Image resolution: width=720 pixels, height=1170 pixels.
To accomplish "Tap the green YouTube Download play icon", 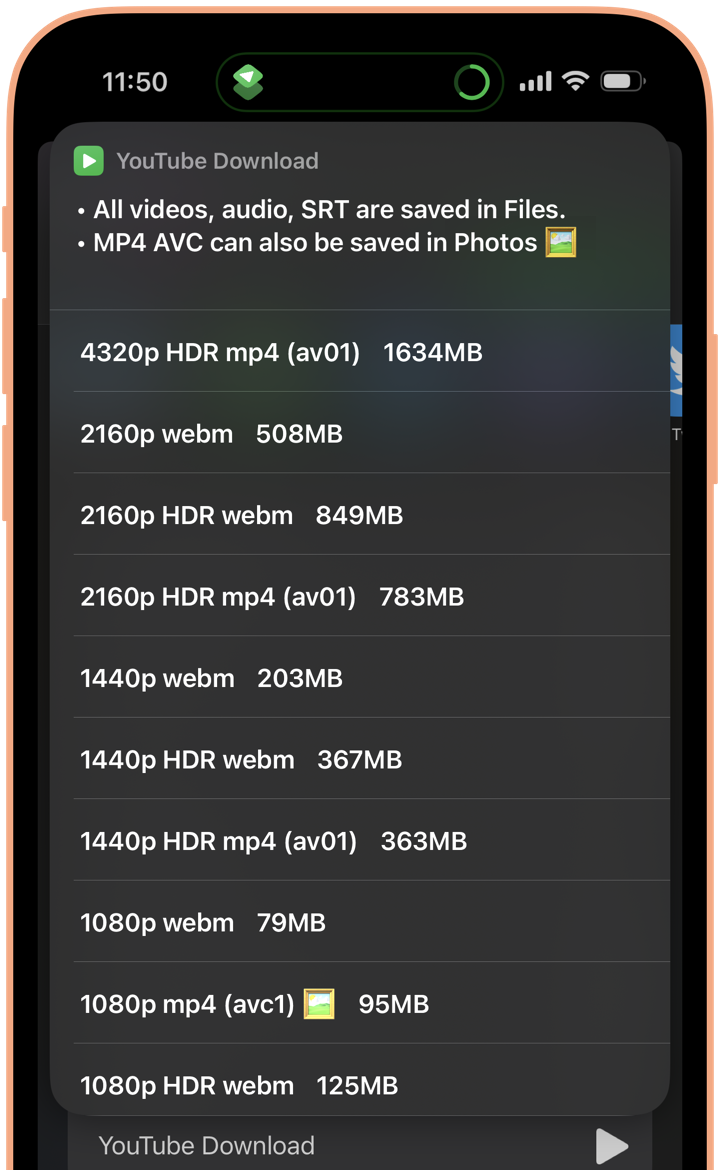I will pos(88,161).
